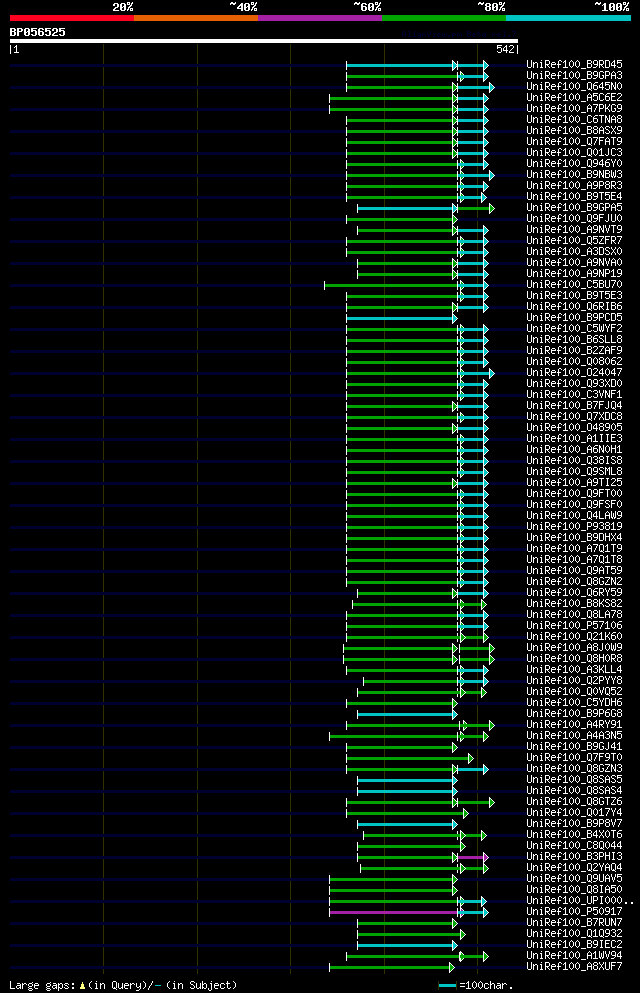The width and height of the screenshot is (640, 993).
Task: Select the UniRef100_Q01JC3 label
Action: 574,153
